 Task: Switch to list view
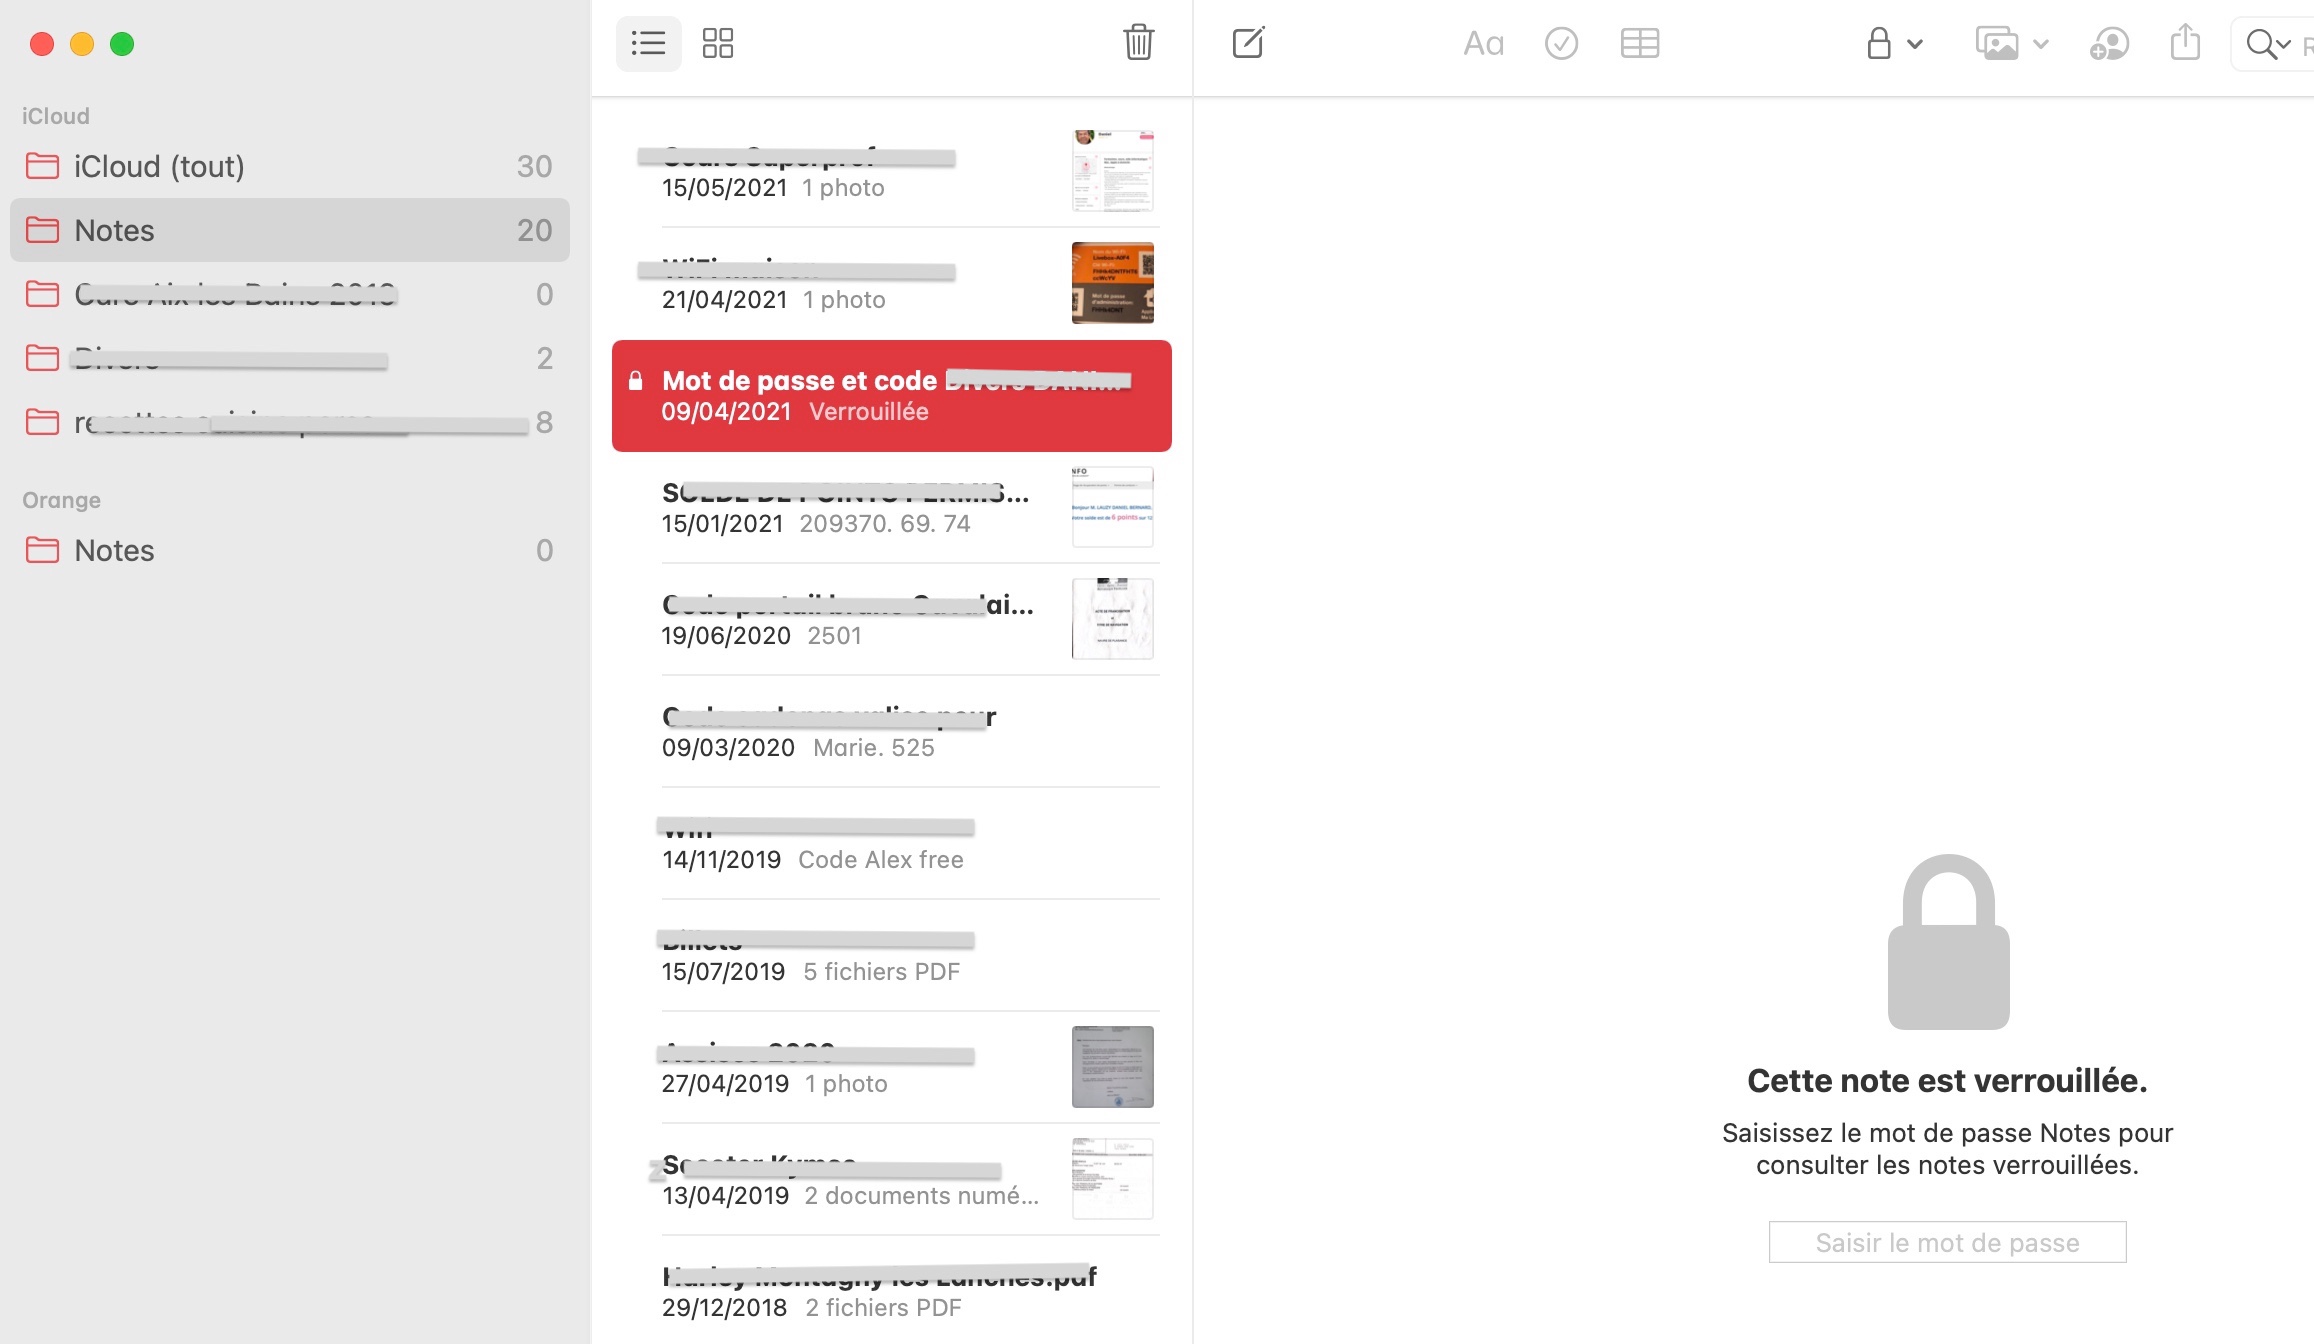[x=648, y=43]
